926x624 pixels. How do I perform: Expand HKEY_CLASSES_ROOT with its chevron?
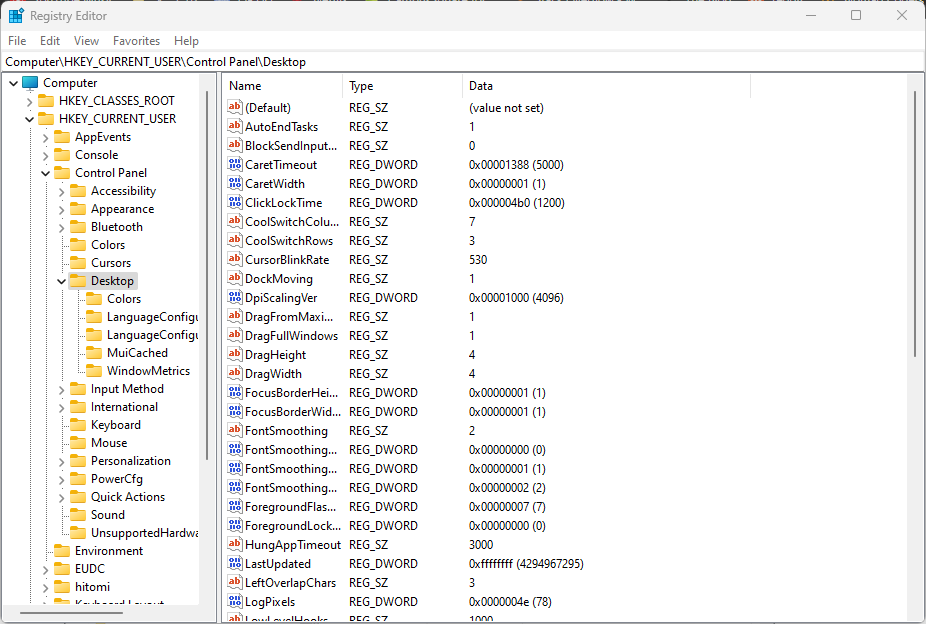click(30, 102)
